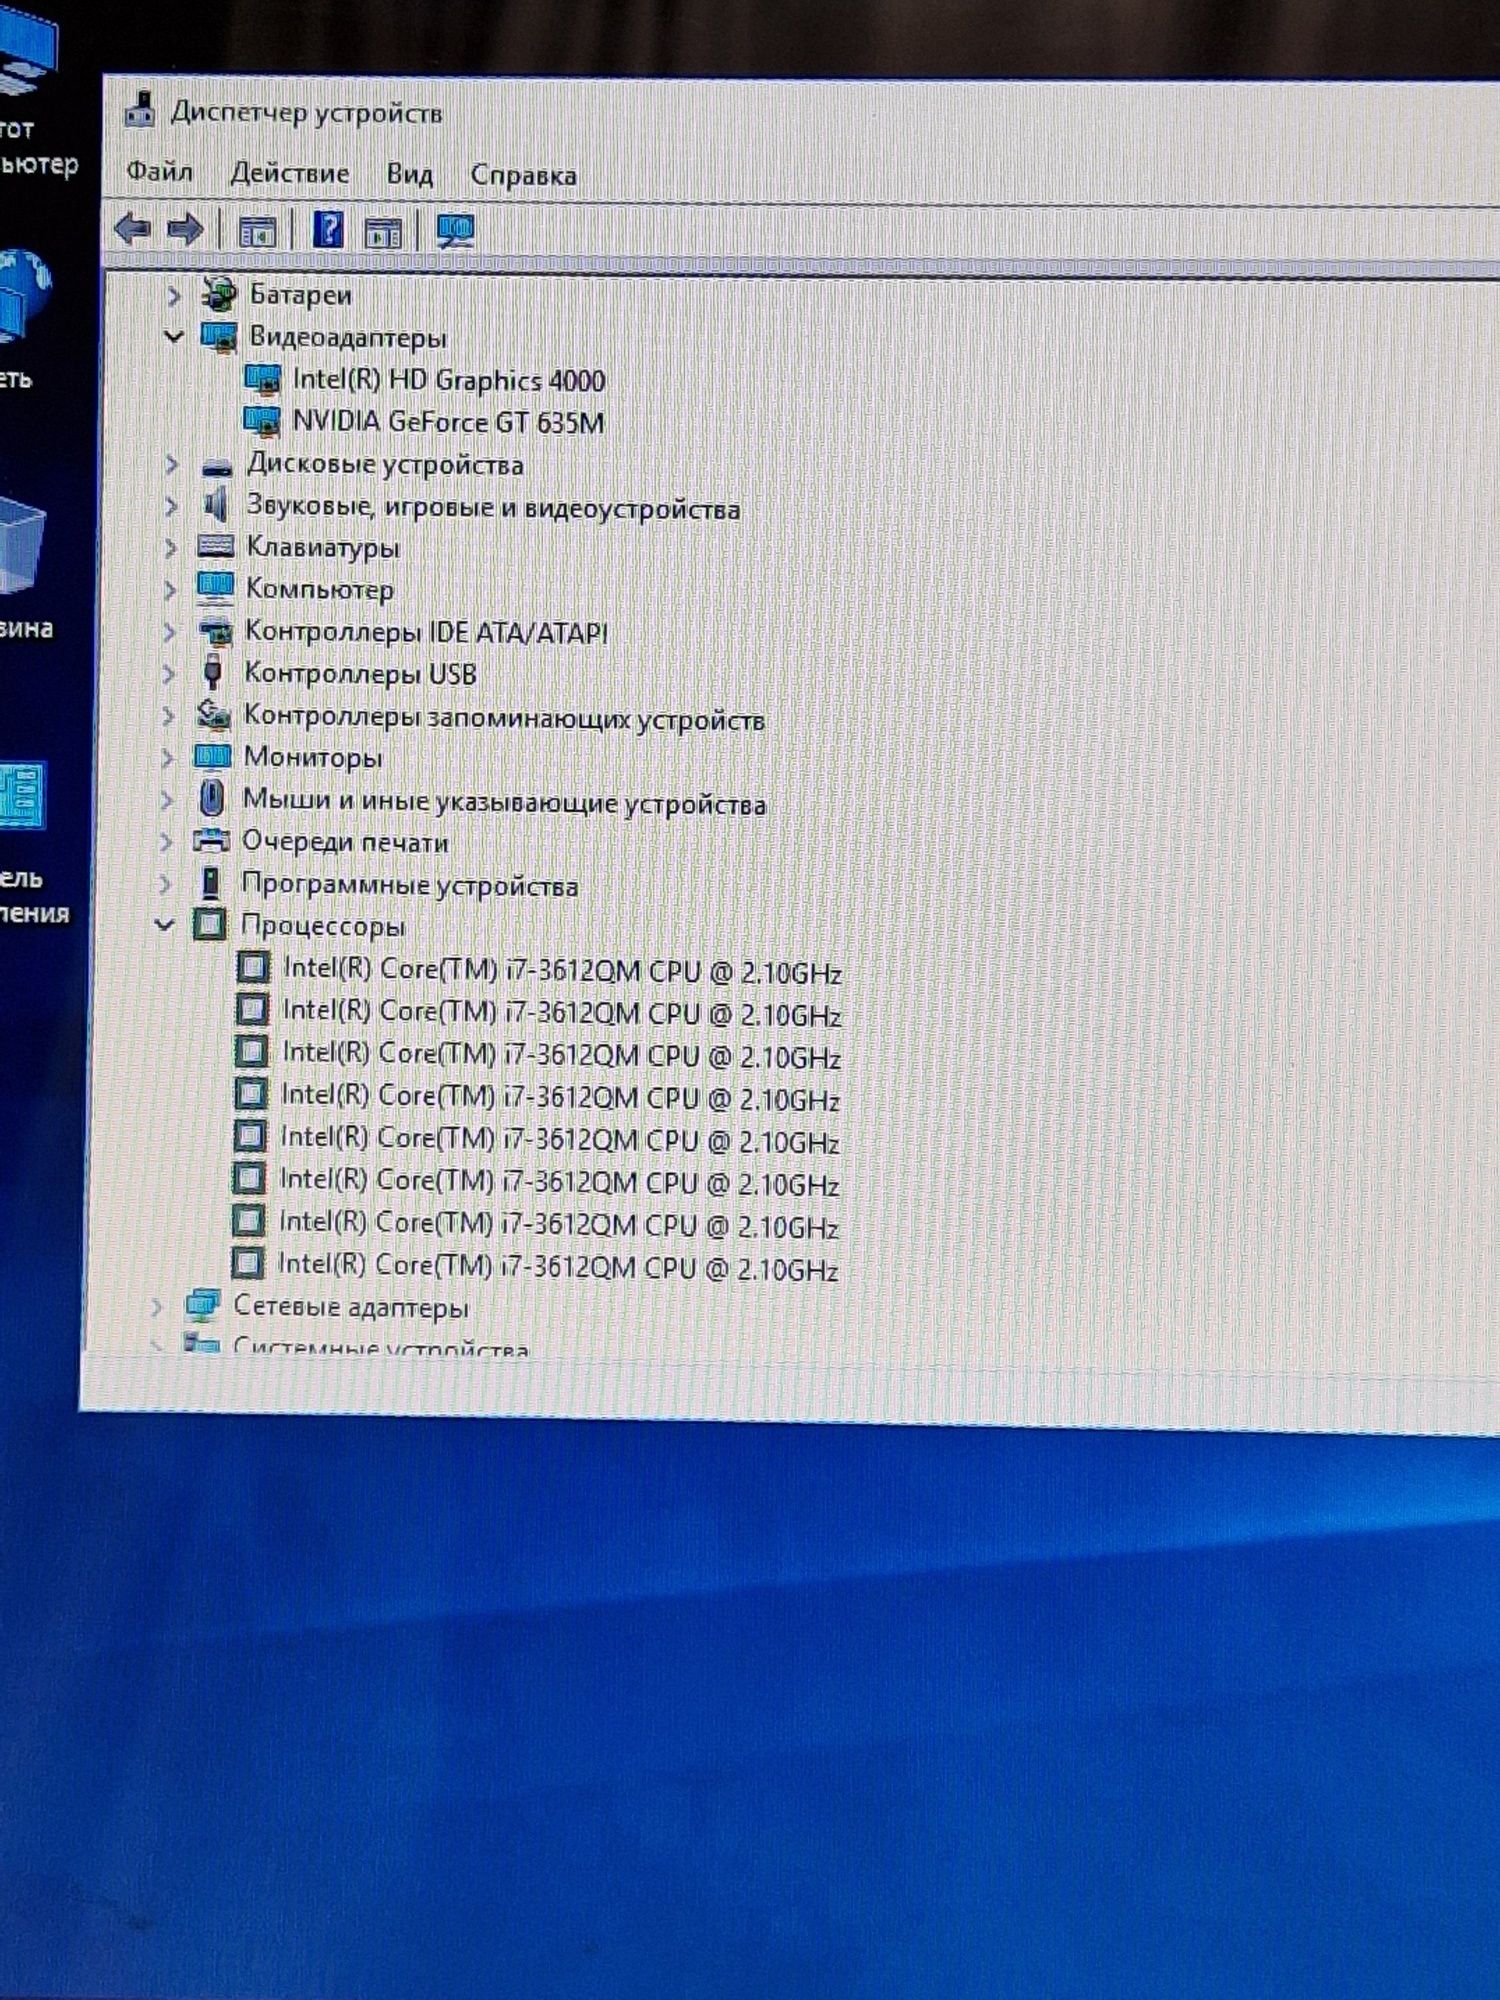
Task: Open the show/hide console tree toolbar icon
Action: coord(257,232)
